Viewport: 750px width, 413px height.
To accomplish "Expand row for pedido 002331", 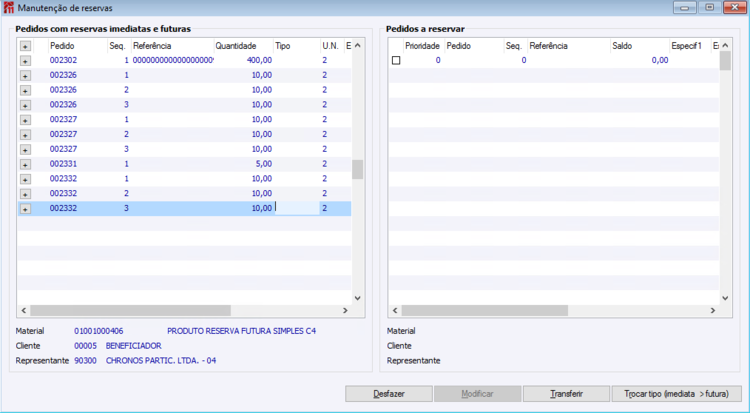I will (x=25, y=165).
